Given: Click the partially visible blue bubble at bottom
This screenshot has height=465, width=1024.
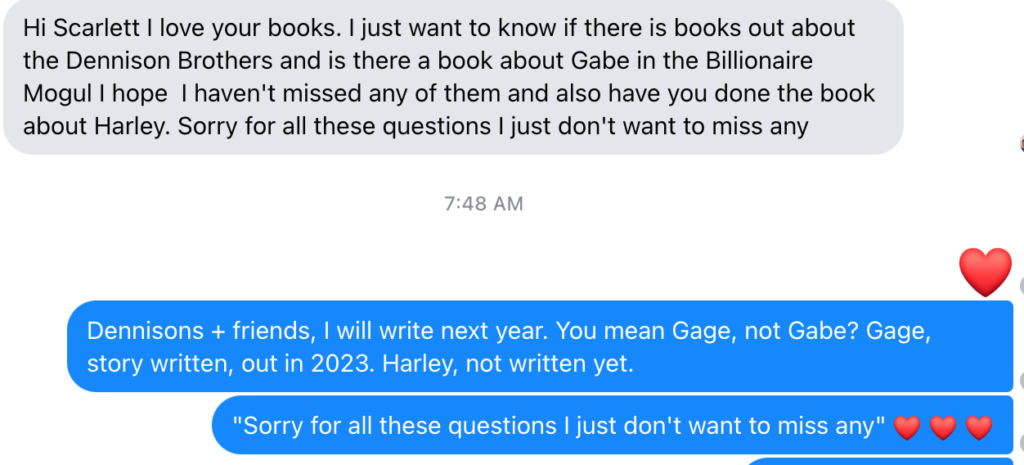Looking at the screenshot, I should 880,461.
